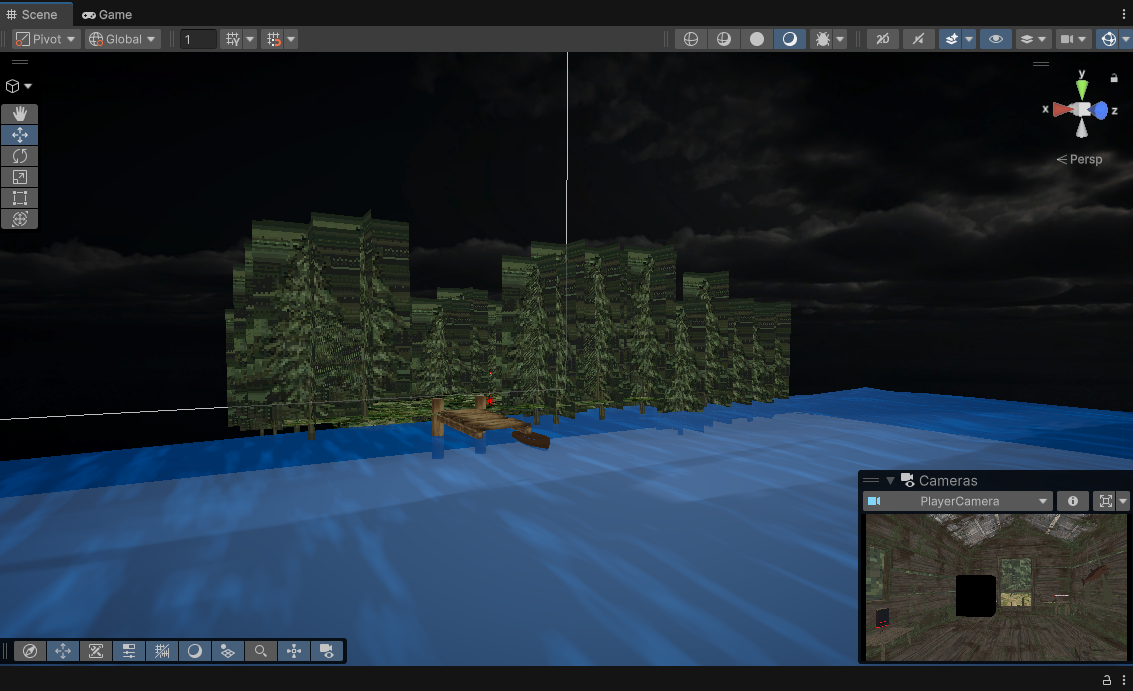Viewport: 1133px width, 691px height.
Task: Click the status bar lock icon
Action: coord(1106,679)
